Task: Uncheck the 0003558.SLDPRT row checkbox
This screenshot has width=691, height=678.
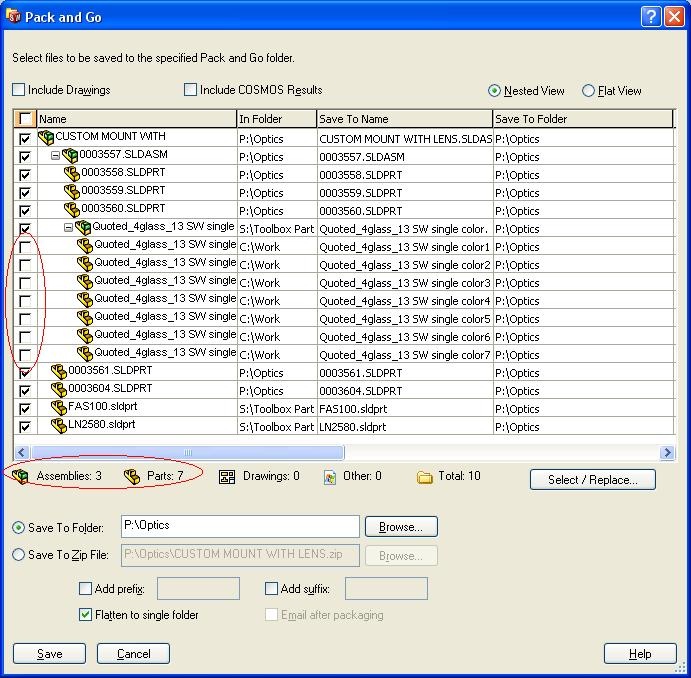Action: (x=25, y=175)
